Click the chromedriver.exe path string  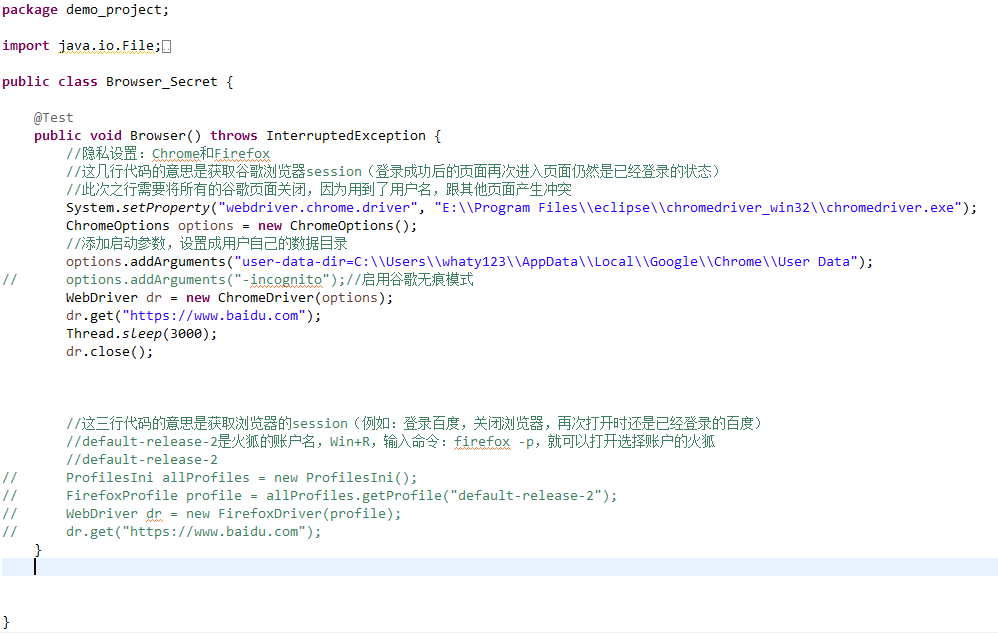click(x=698, y=208)
